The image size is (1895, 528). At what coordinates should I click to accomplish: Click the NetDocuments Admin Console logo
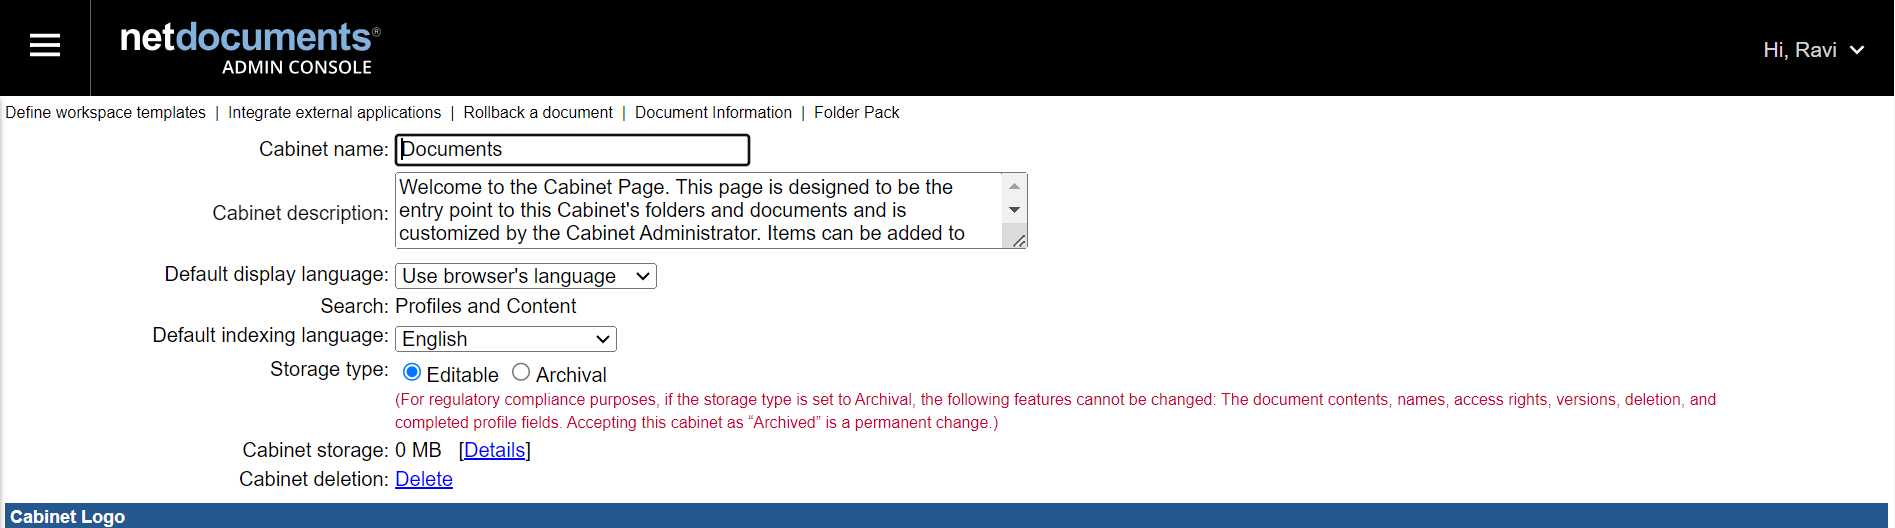pyautogui.click(x=250, y=48)
